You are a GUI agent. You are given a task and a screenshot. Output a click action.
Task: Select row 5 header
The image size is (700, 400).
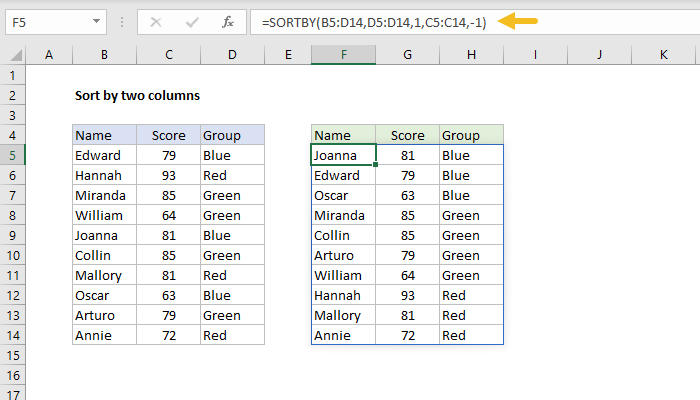tap(12, 155)
